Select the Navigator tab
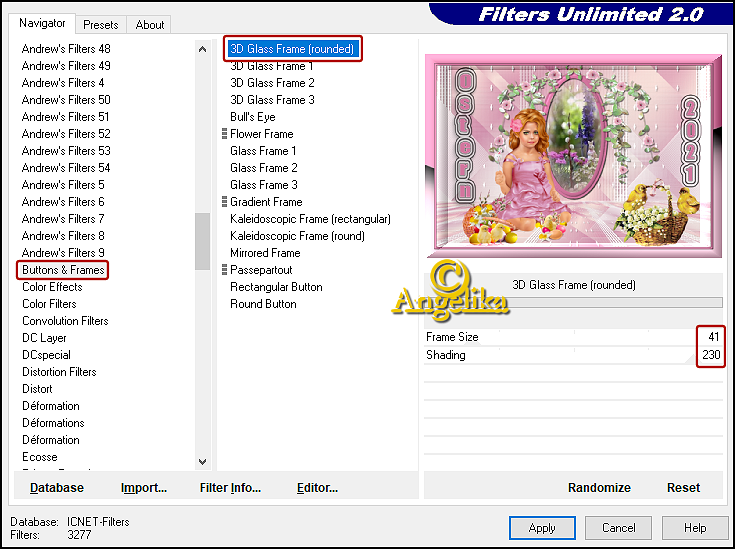This screenshot has width=735, height=549. 42,23
